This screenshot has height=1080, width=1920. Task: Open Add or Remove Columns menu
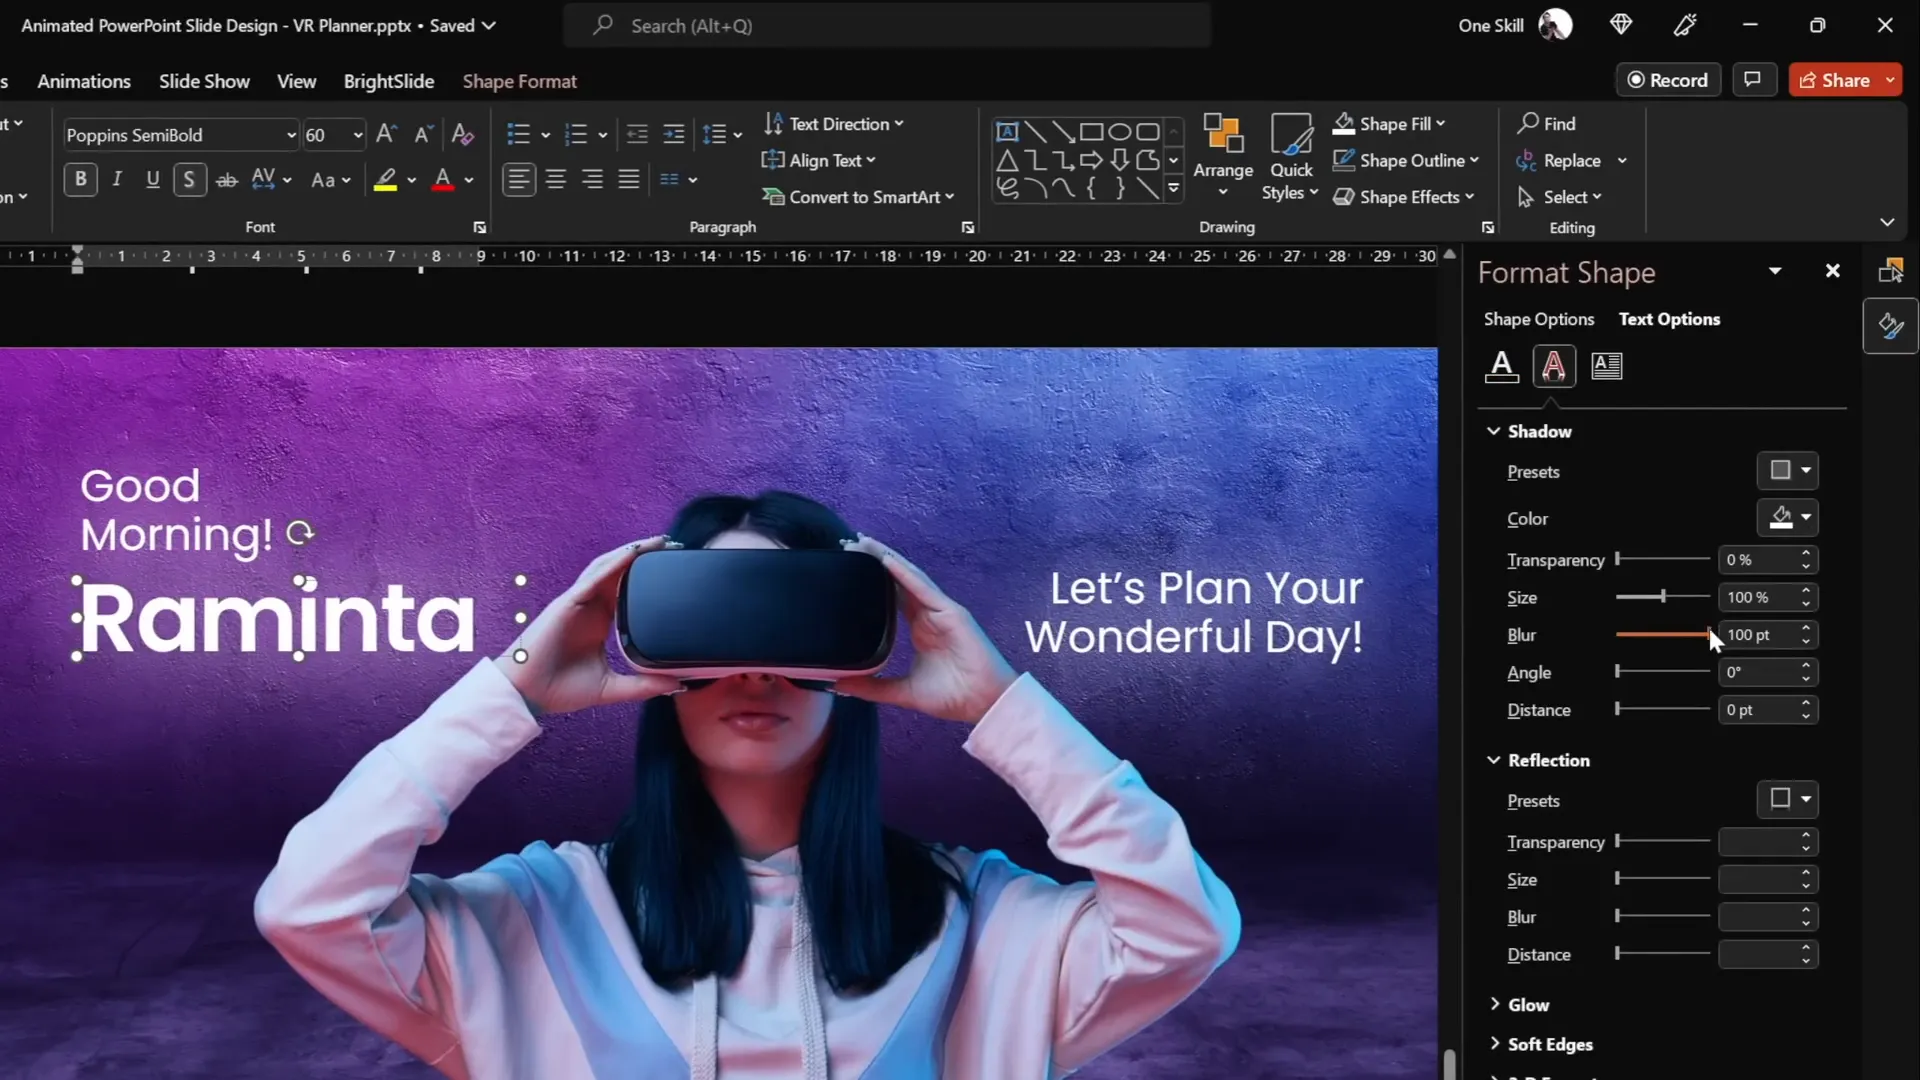point(678,180)
